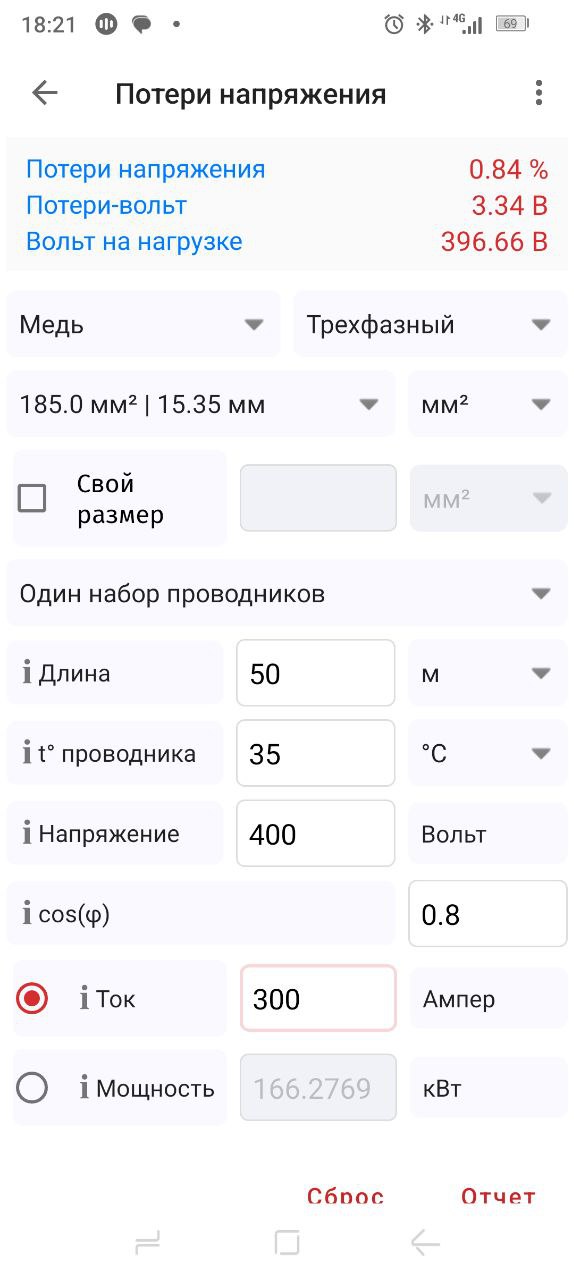Tap the info icon beside Мощность

coord(85,1088)
